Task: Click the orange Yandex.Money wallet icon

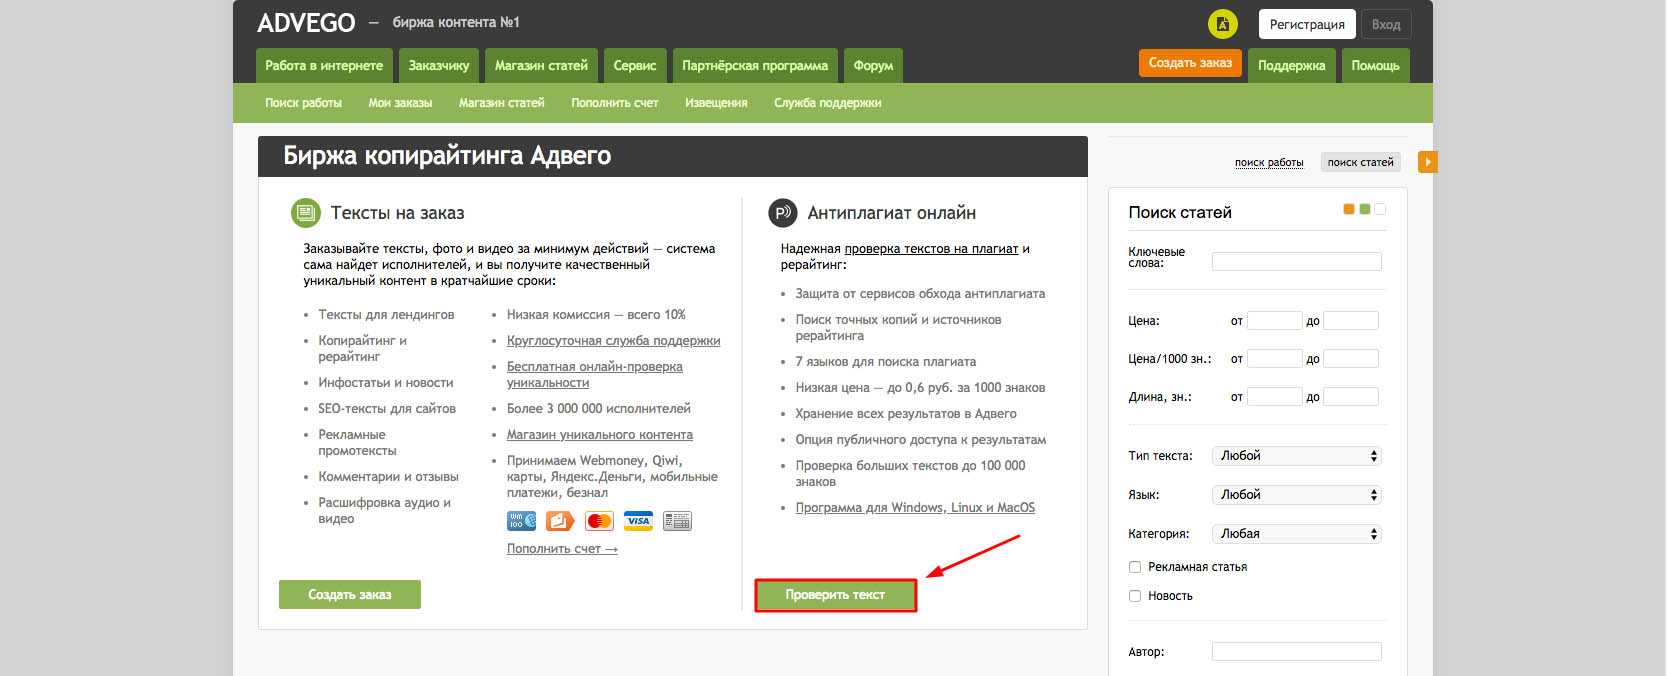Action: pyautogui.click(x=560, y=521)
